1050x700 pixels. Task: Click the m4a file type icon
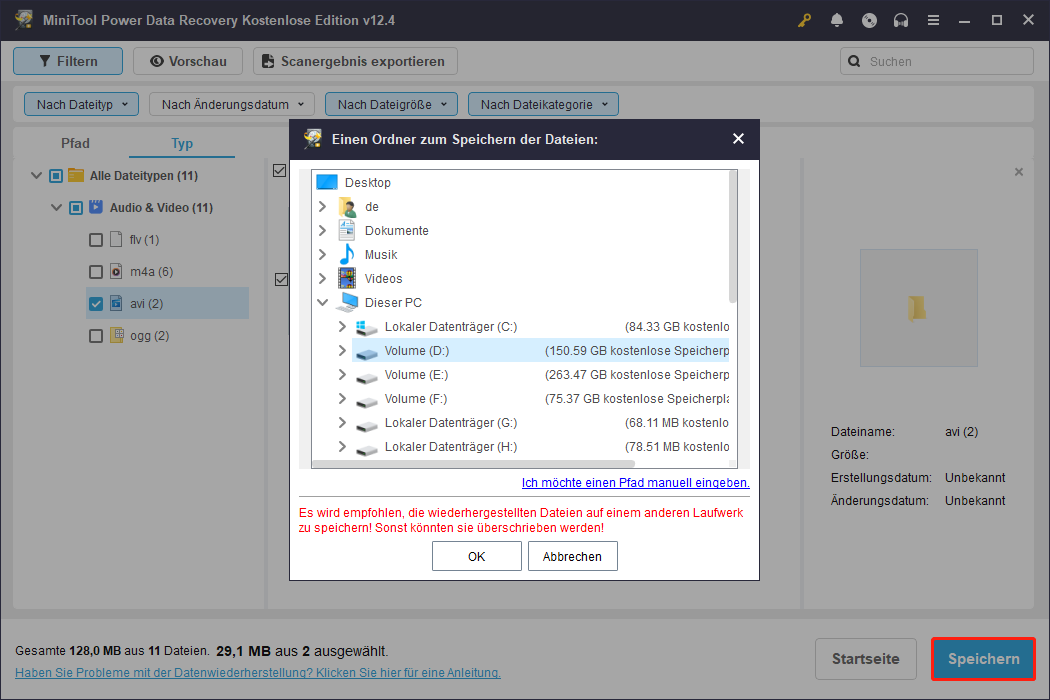pos(116,271)
